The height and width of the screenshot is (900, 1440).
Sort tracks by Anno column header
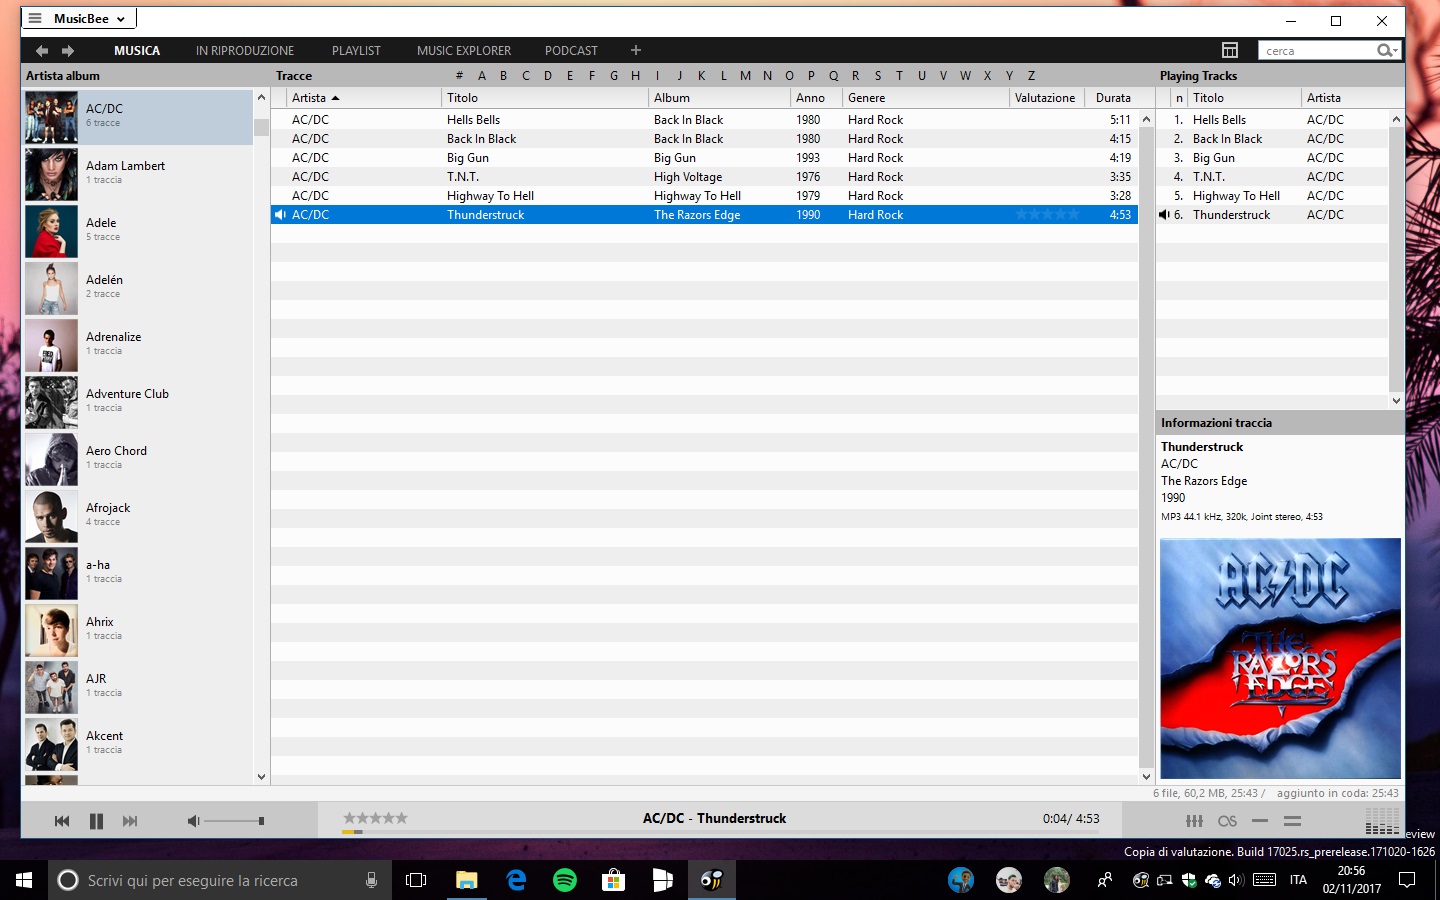pos(816,98)
